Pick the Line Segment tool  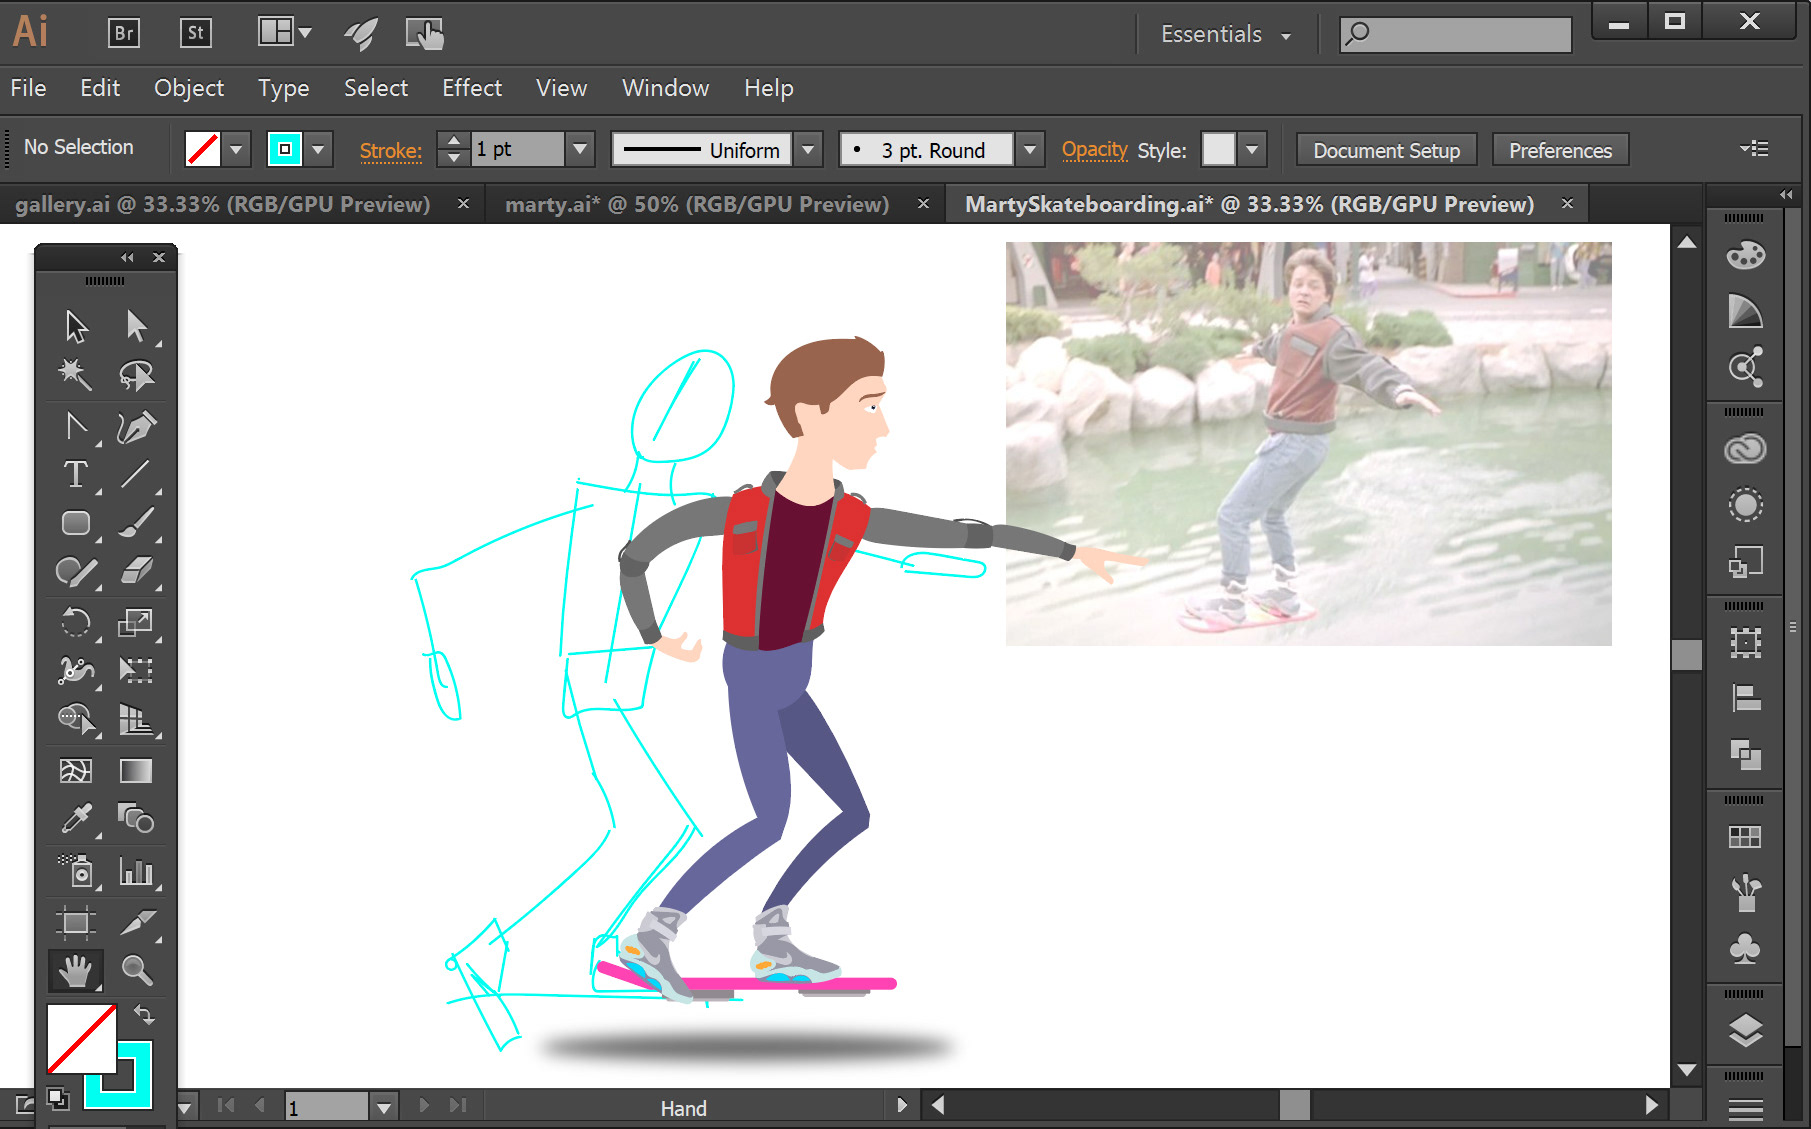pyautogui.click(x=136, y=474)
